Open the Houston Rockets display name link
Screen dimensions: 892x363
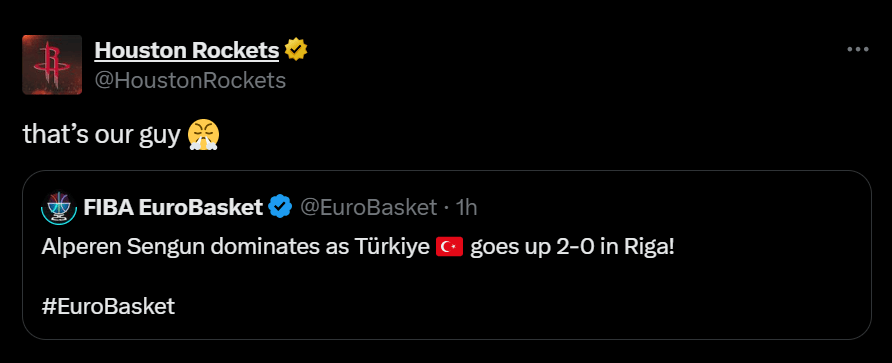click(x=187, y=50)
